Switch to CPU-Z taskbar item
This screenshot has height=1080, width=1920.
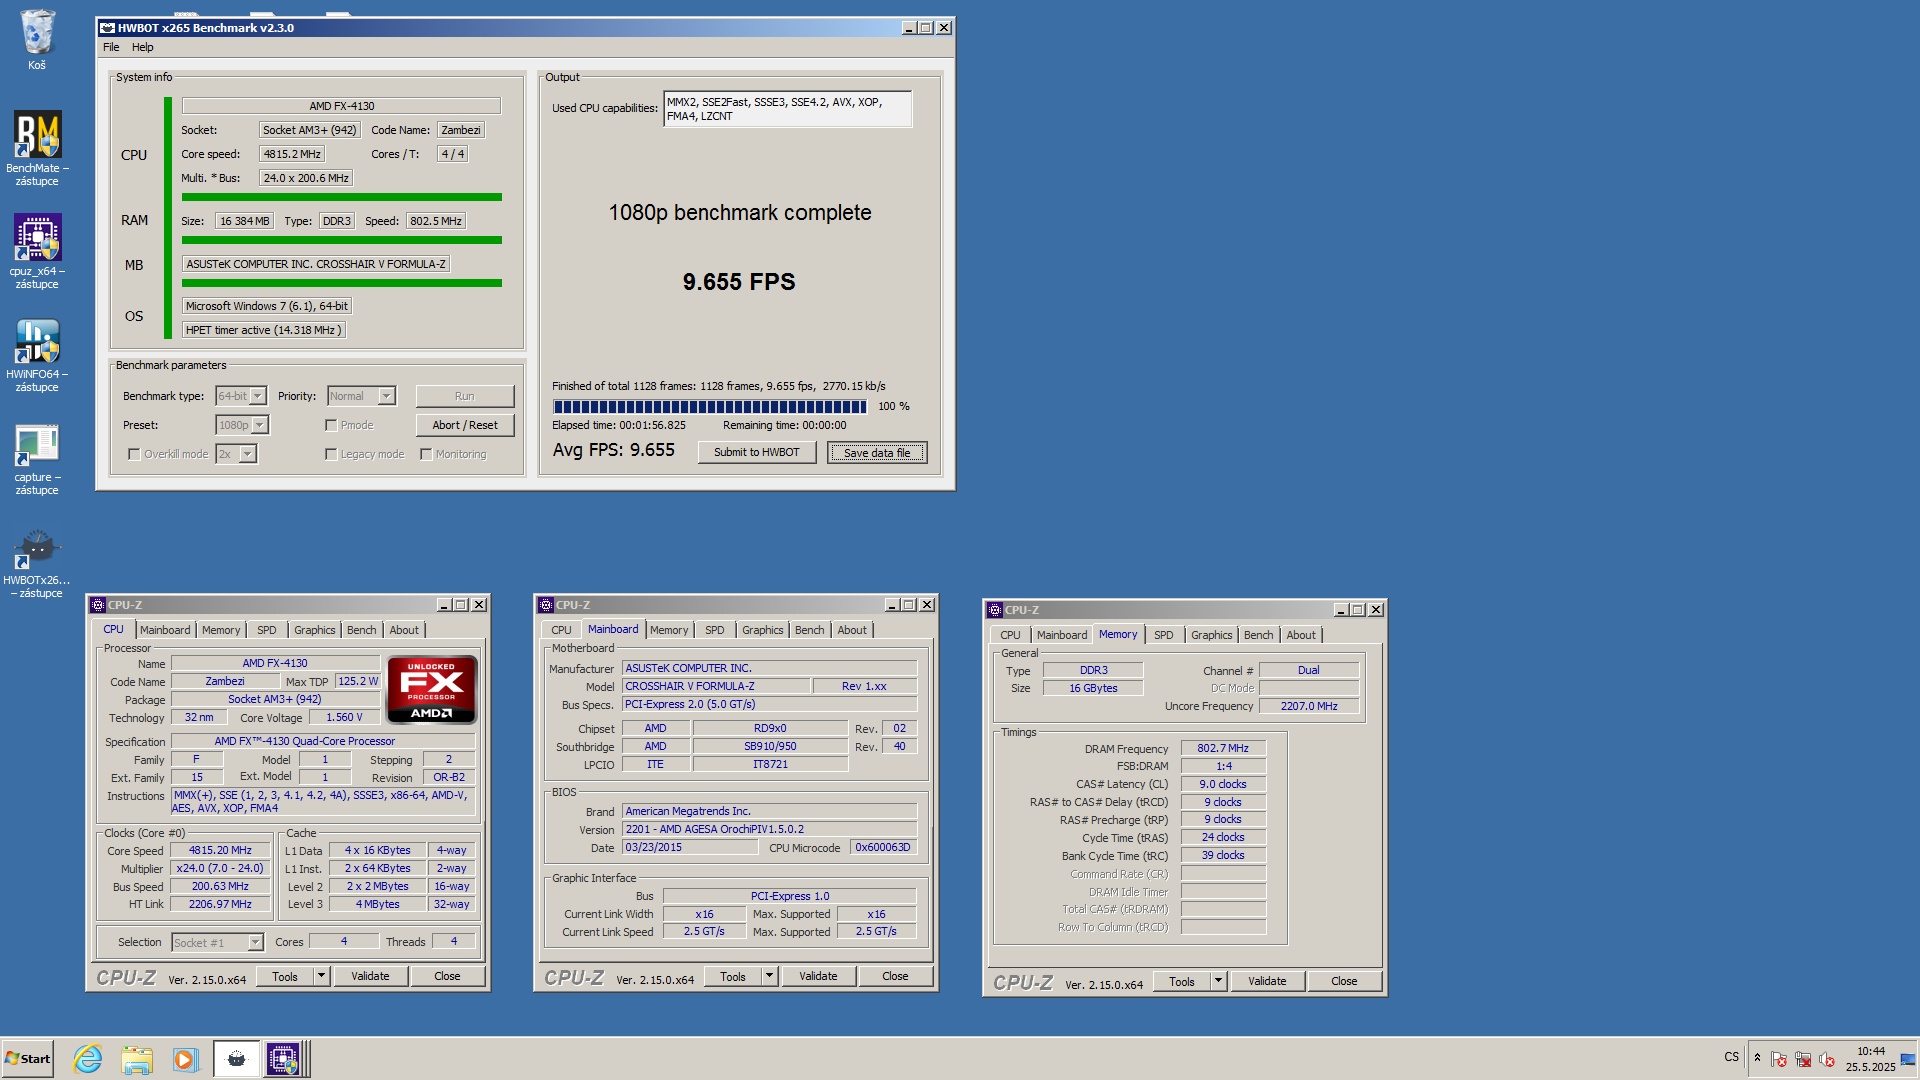click(283, 1059)
